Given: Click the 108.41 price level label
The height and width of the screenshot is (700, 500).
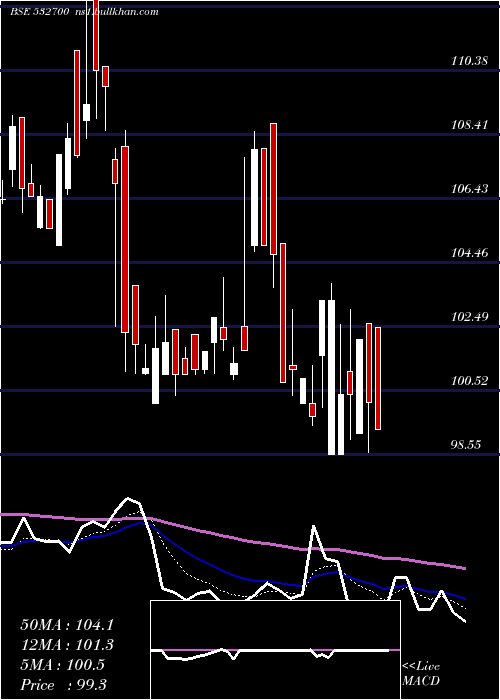Looking at the screenshot, I should (x=470, y=125).
